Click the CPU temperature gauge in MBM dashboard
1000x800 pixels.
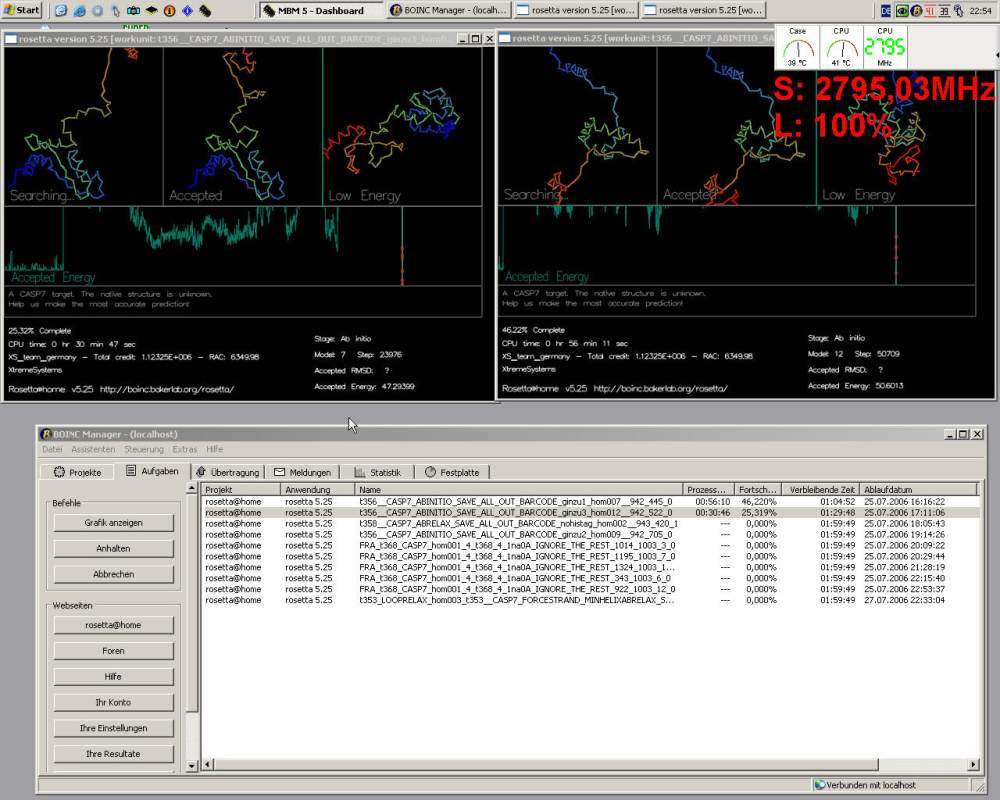click(841, 47)
